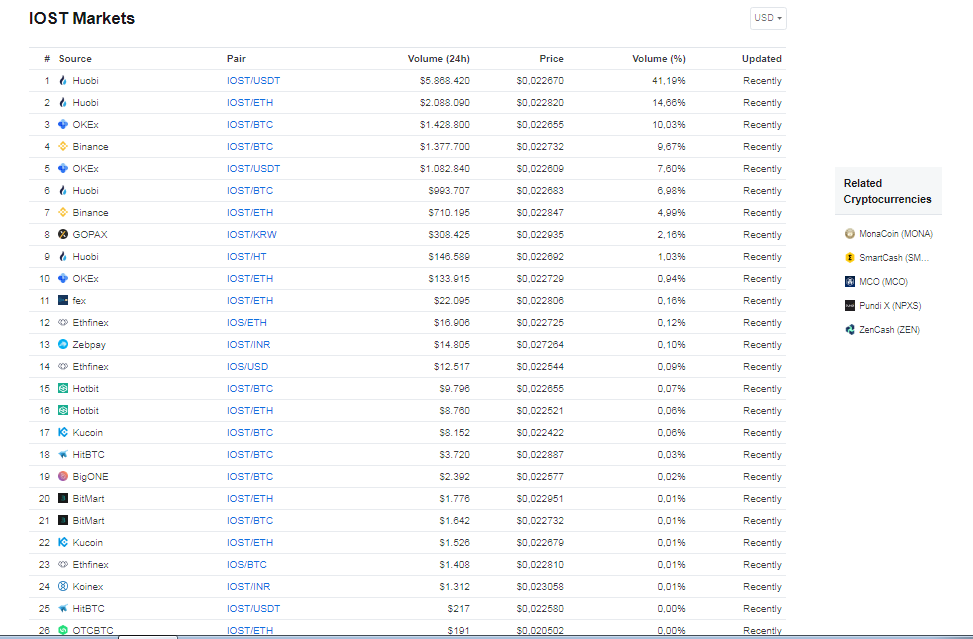The height and width of the screenshot is (639, 973).
Task: Open MCO (MCO) related currency
Action: [x=883, y=282]
